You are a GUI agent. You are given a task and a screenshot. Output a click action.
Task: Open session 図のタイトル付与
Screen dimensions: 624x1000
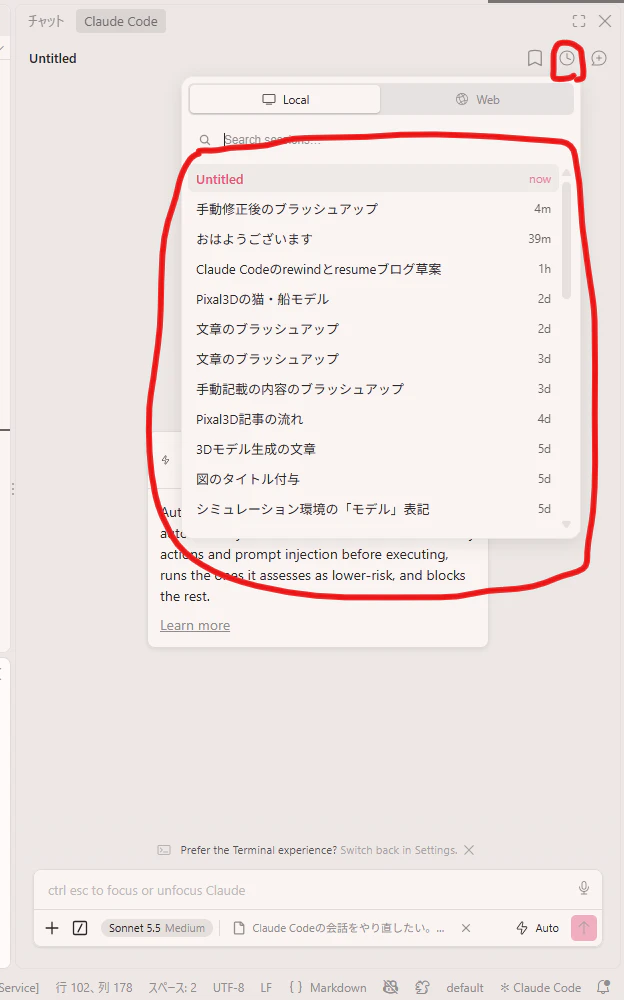[373, 479]
